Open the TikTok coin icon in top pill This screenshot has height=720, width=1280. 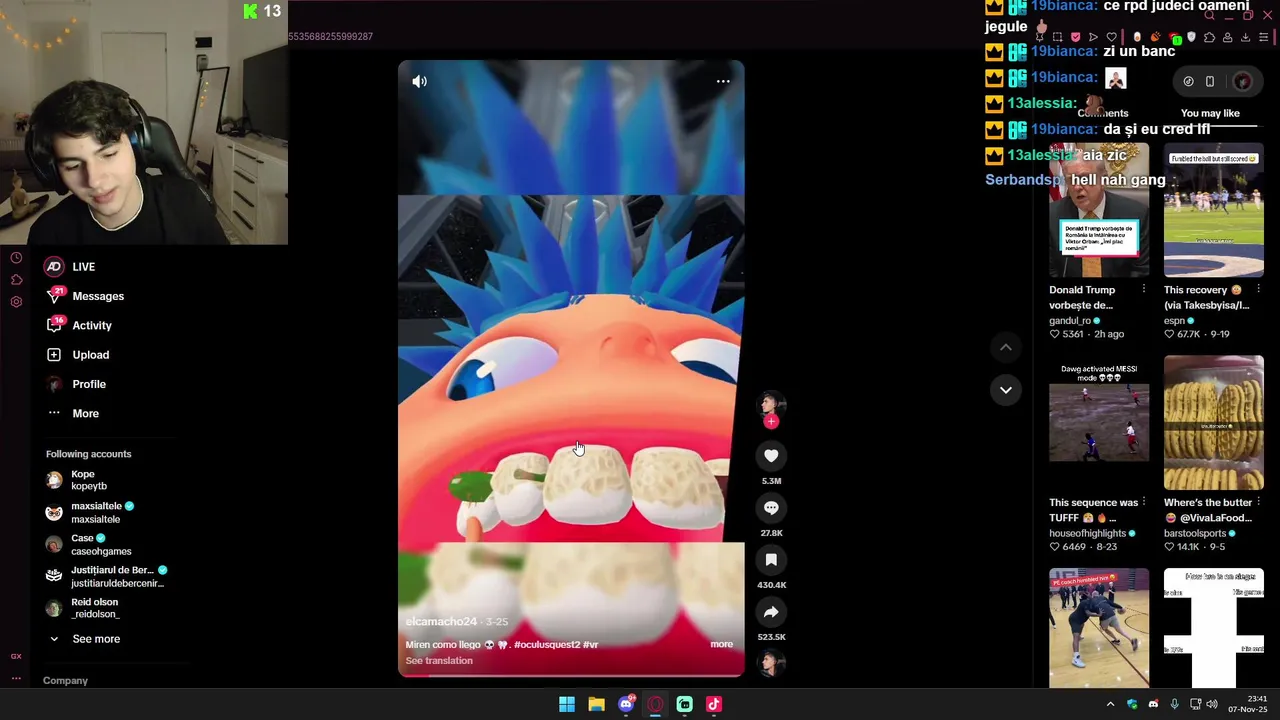coord(1188,82)
